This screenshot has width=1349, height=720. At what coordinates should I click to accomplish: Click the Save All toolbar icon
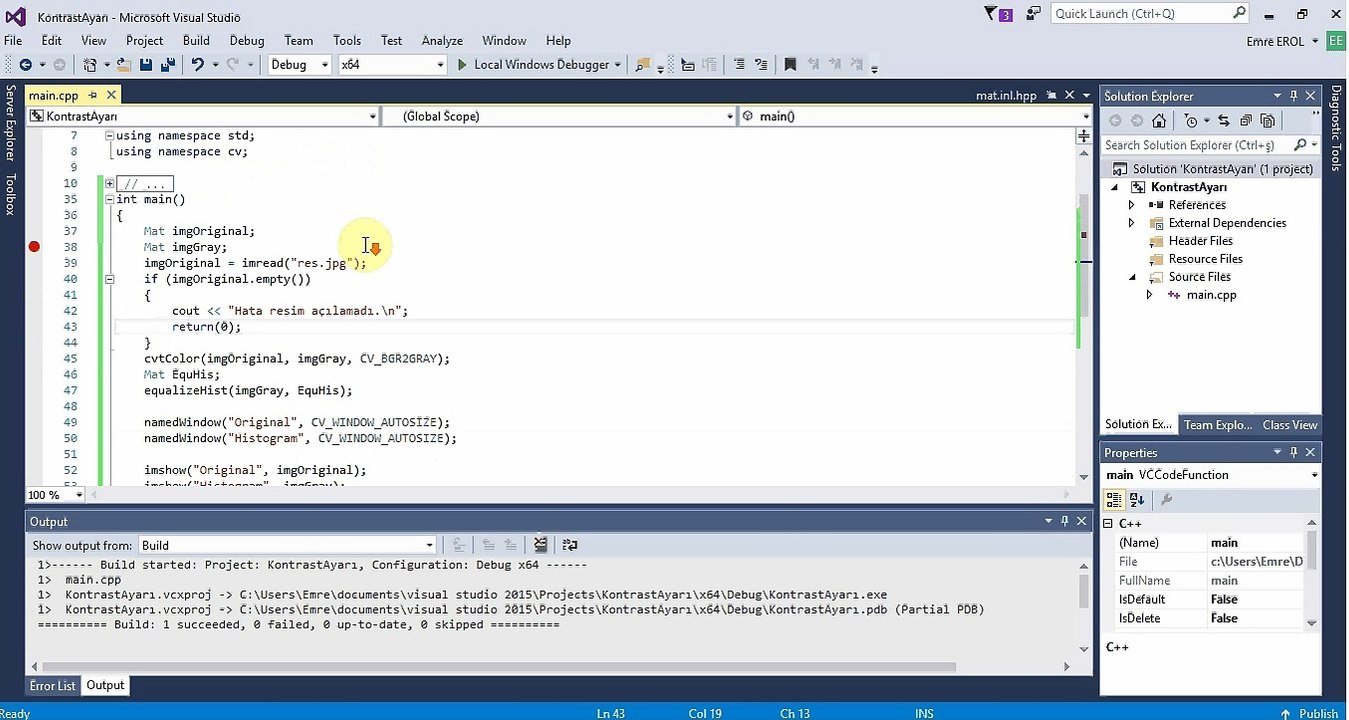(168, 65)
